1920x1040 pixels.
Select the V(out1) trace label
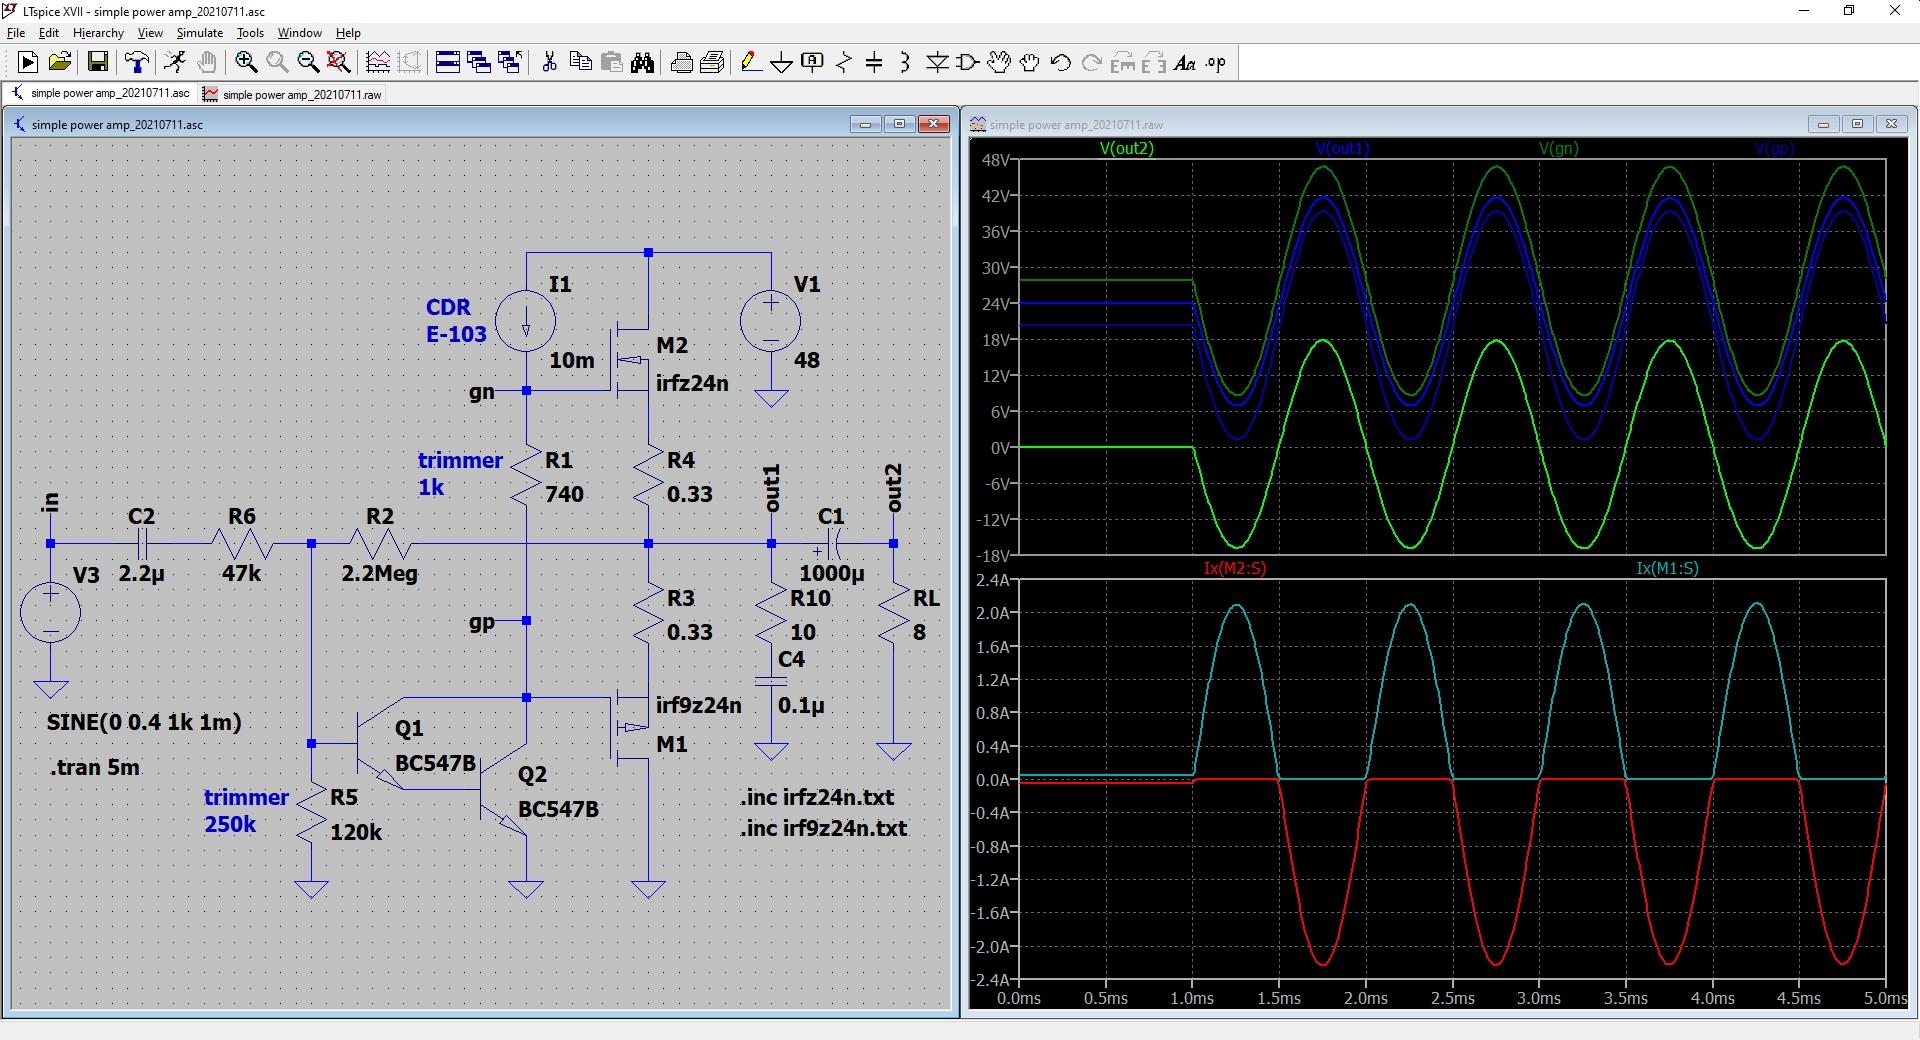coord(1343,148)
